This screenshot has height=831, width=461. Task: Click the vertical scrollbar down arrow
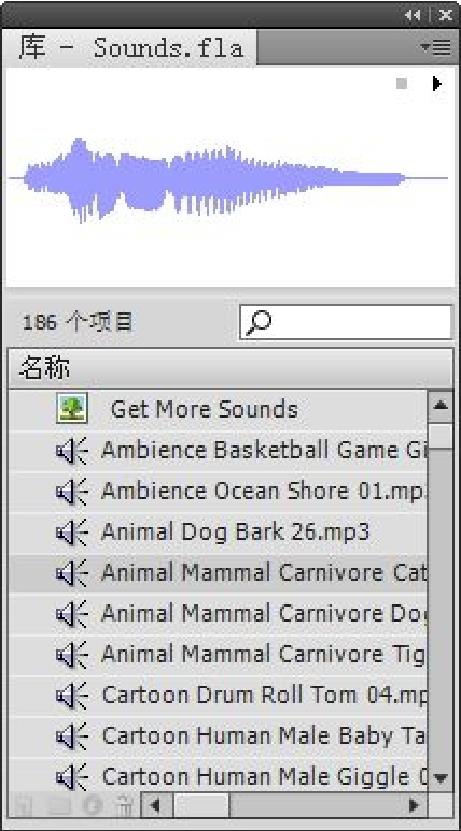click(x=440, y=779)
